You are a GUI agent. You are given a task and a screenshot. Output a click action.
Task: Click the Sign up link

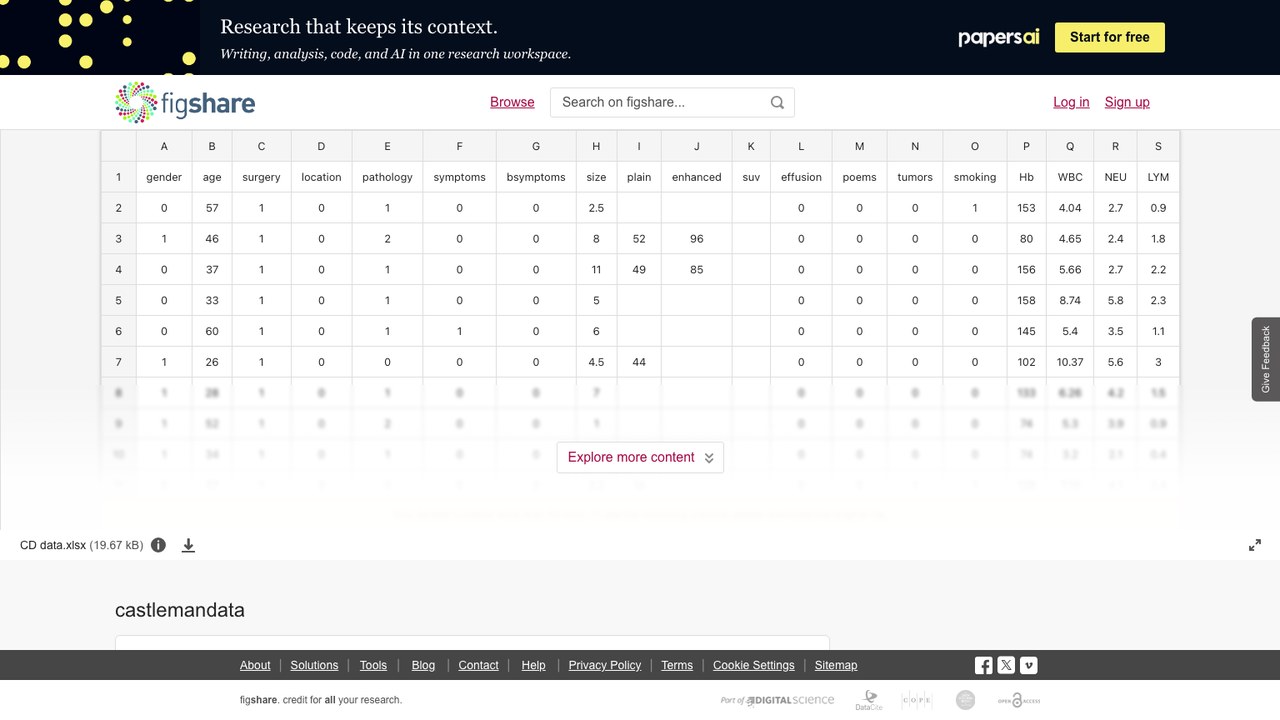pos(1127,102)
